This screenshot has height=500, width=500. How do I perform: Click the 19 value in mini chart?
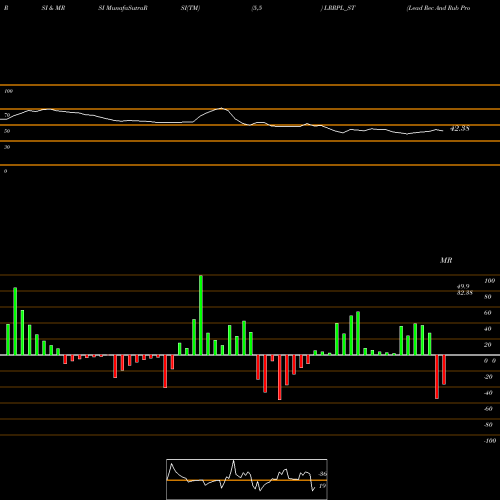[x=322, y=486]
